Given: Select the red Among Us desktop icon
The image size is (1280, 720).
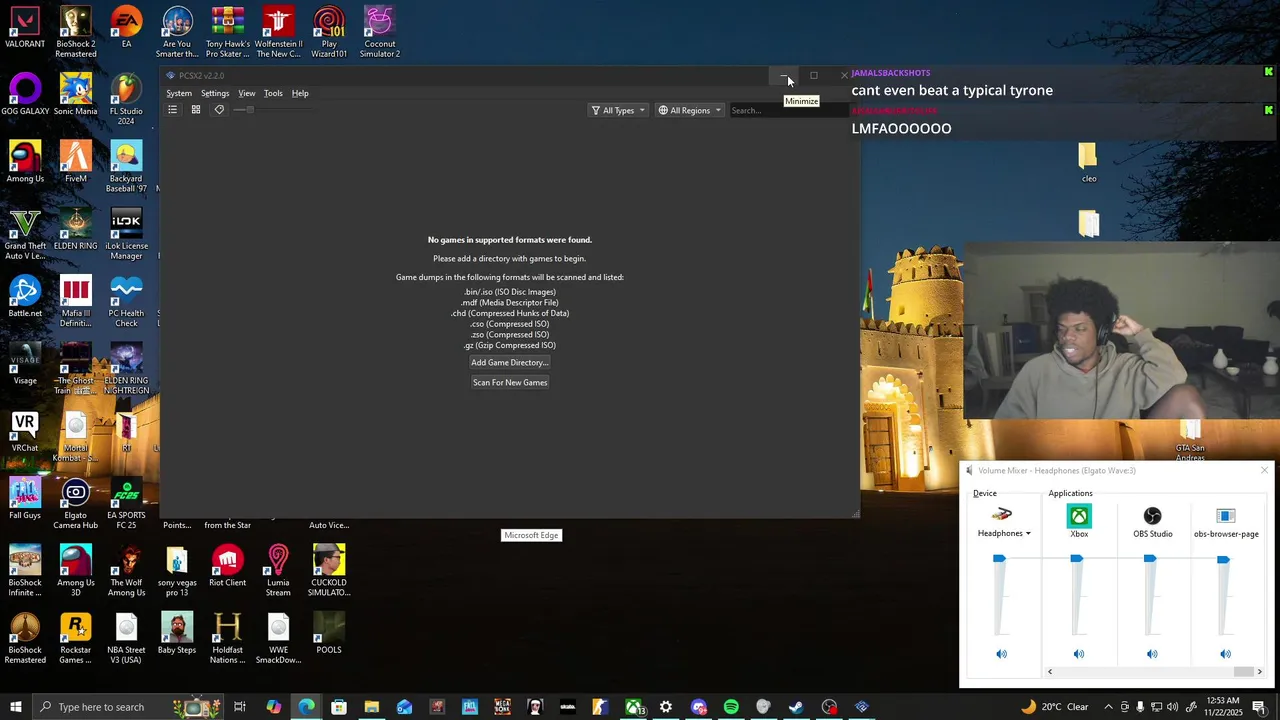Looking at the screenshot, I should pyautogui.click(x=25, y=162).
